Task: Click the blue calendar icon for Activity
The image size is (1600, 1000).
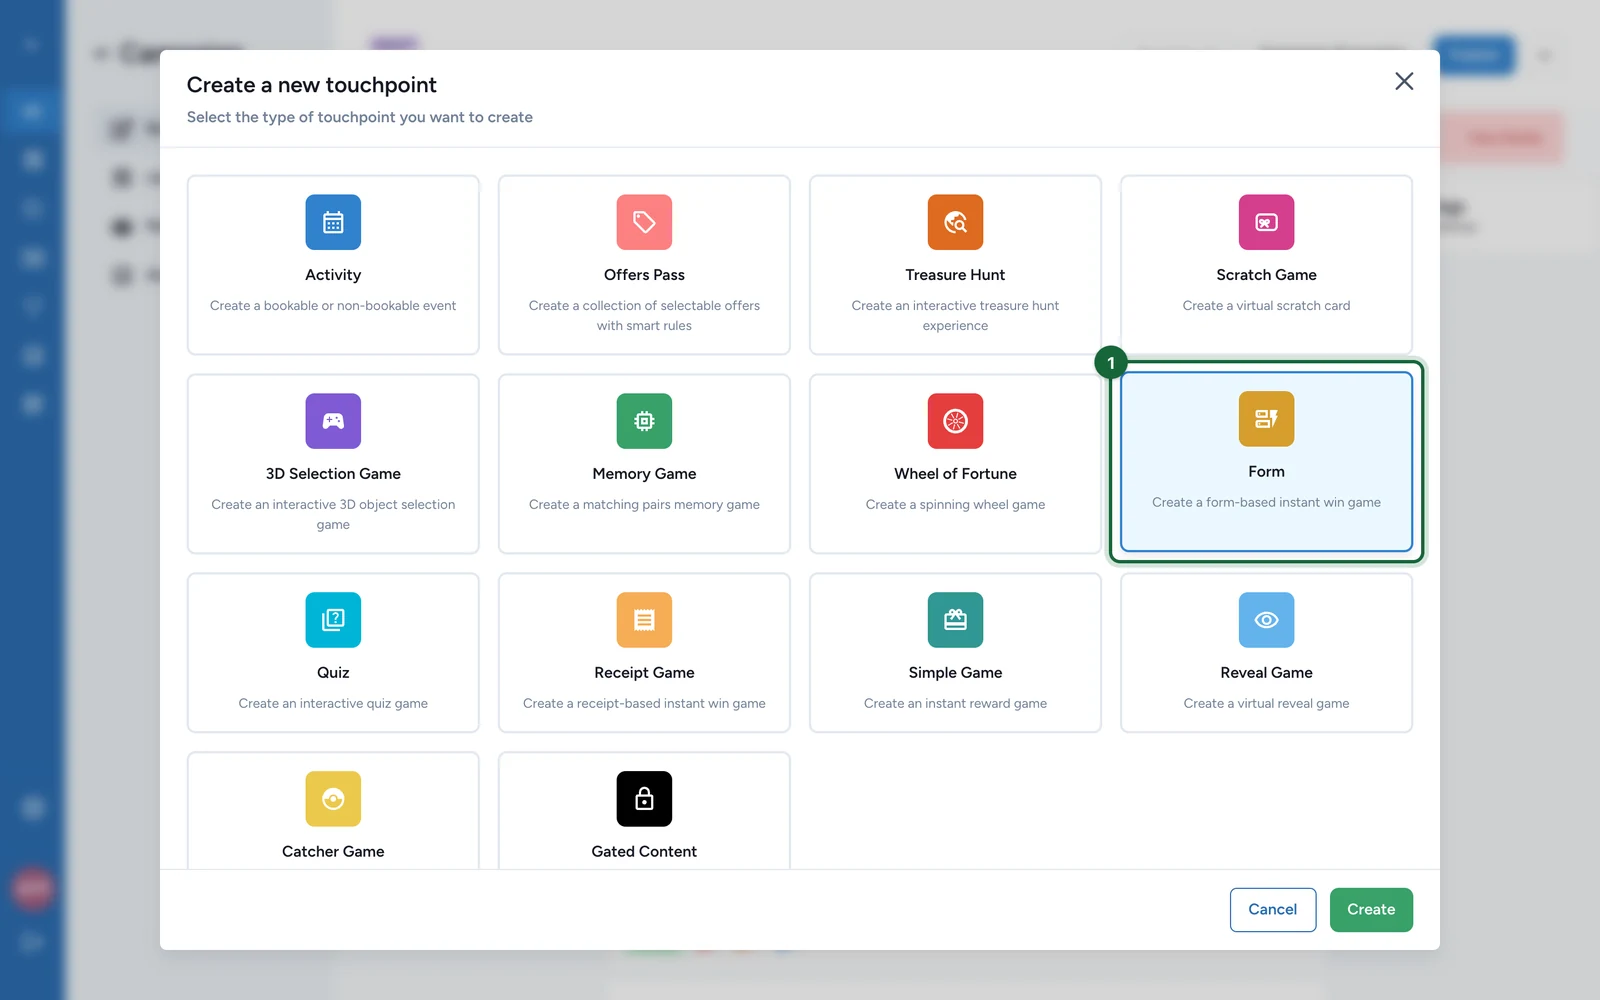Action: pos(333,222)
